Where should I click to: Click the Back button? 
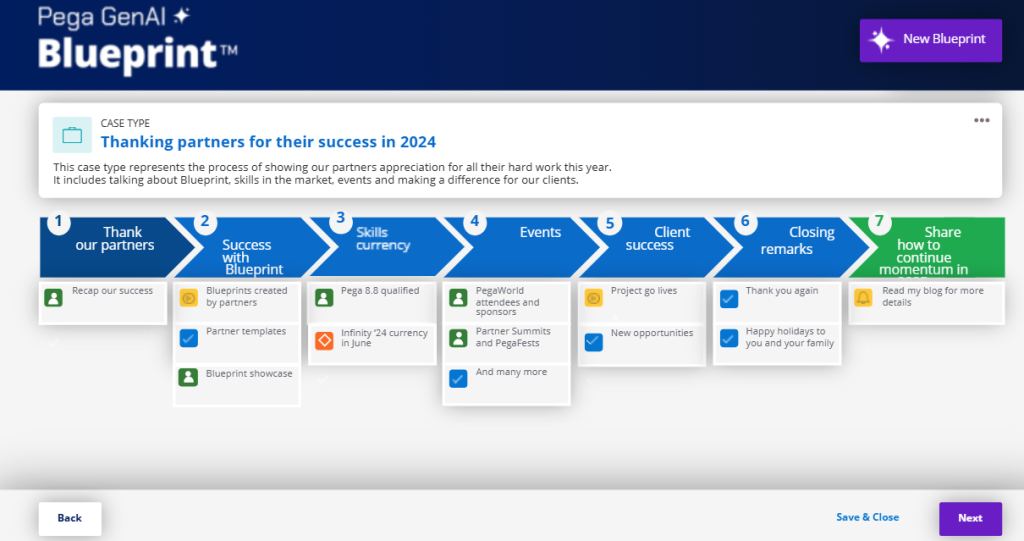(x=70, y=518)
